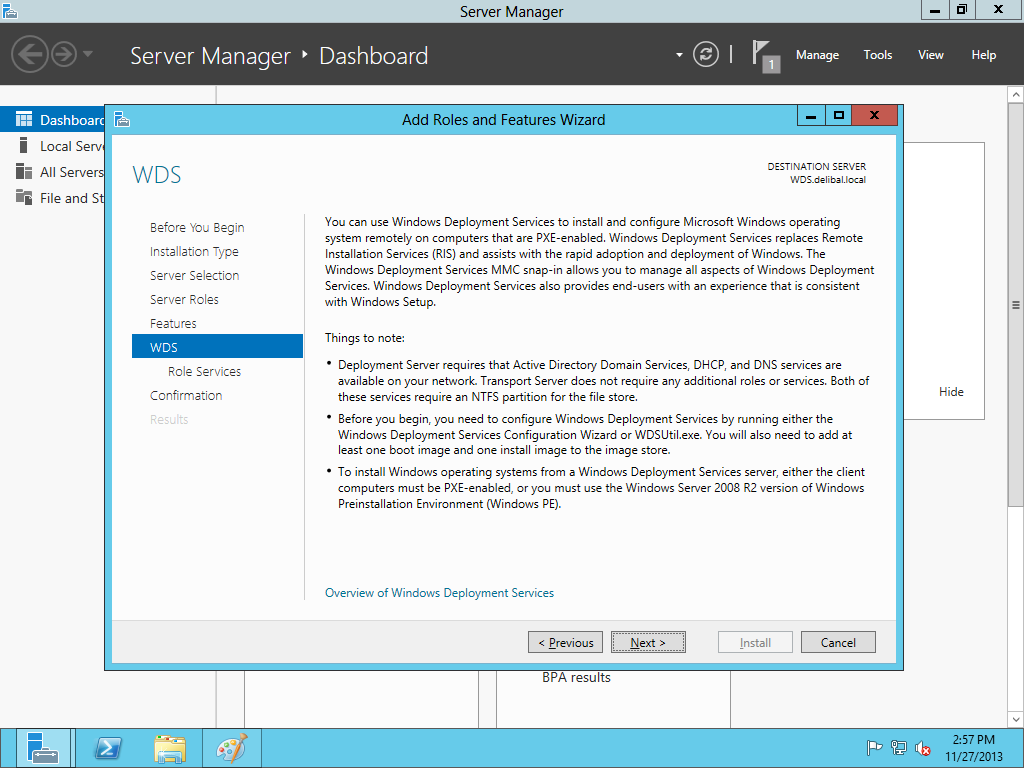Image resolution: width=1024 pixels, height=768 pixels.
Task: Open Overview of Windows Deployment Services link
Action: point(439,593)
